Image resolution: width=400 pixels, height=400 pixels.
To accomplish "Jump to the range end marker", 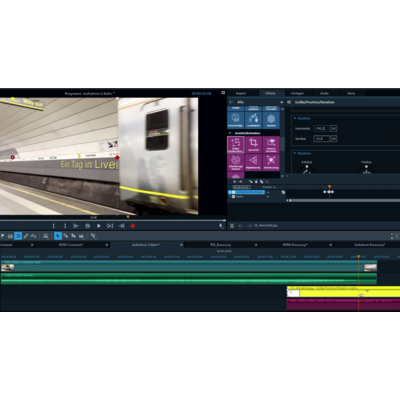I will (110, 226).
